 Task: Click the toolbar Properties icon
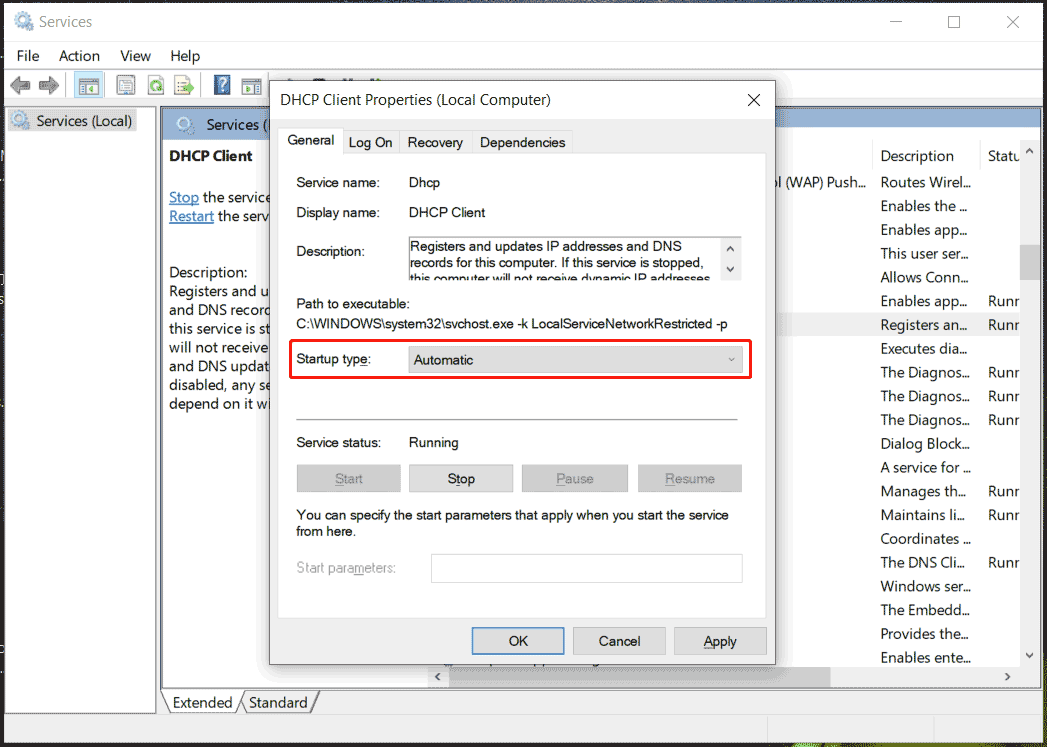tap(126, 86)
